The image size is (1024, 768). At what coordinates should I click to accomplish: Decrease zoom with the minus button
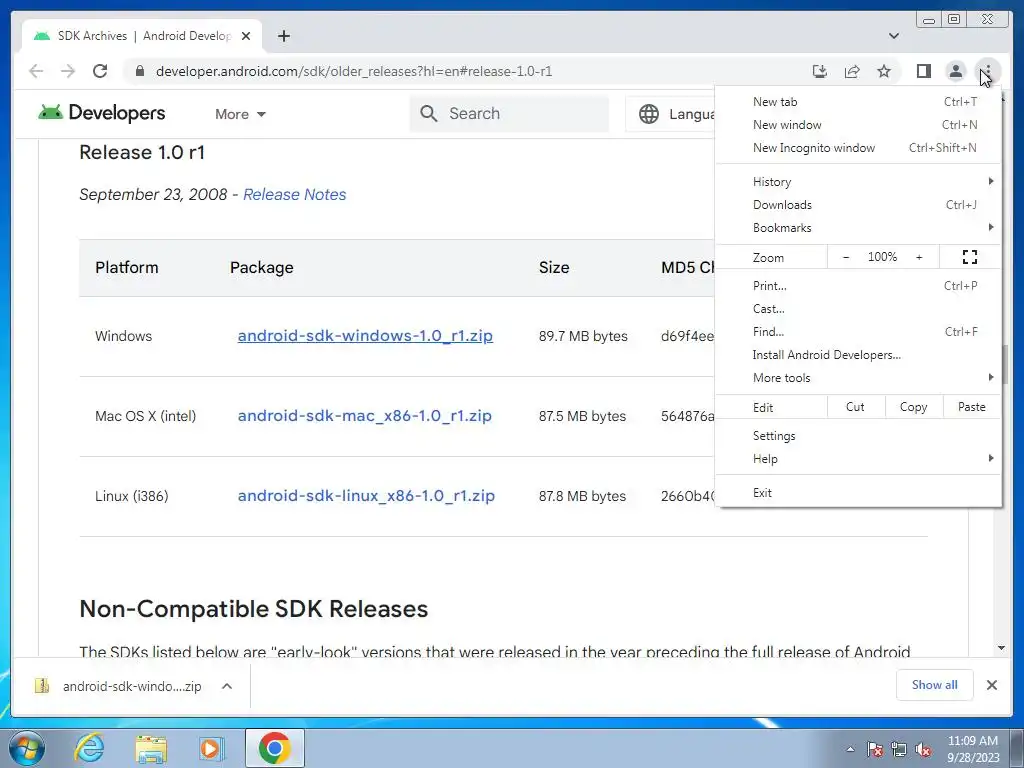[846, 257]
